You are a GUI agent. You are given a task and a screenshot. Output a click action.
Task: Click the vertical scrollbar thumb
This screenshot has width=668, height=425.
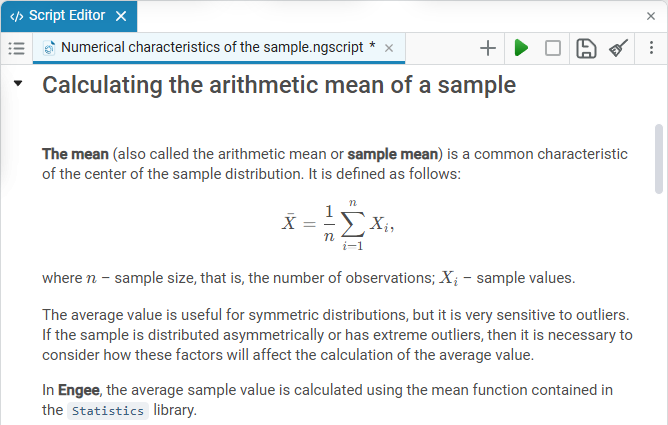point(659,159)
